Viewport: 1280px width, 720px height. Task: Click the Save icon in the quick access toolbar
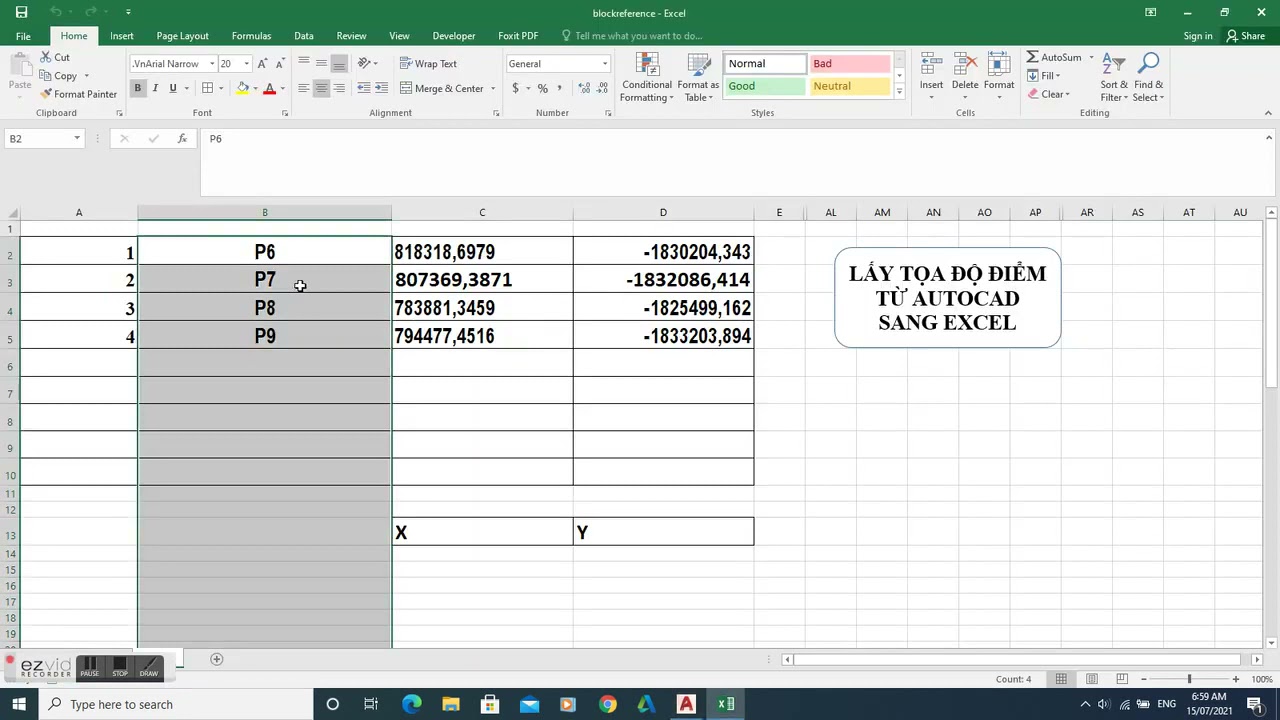[21, 12]
